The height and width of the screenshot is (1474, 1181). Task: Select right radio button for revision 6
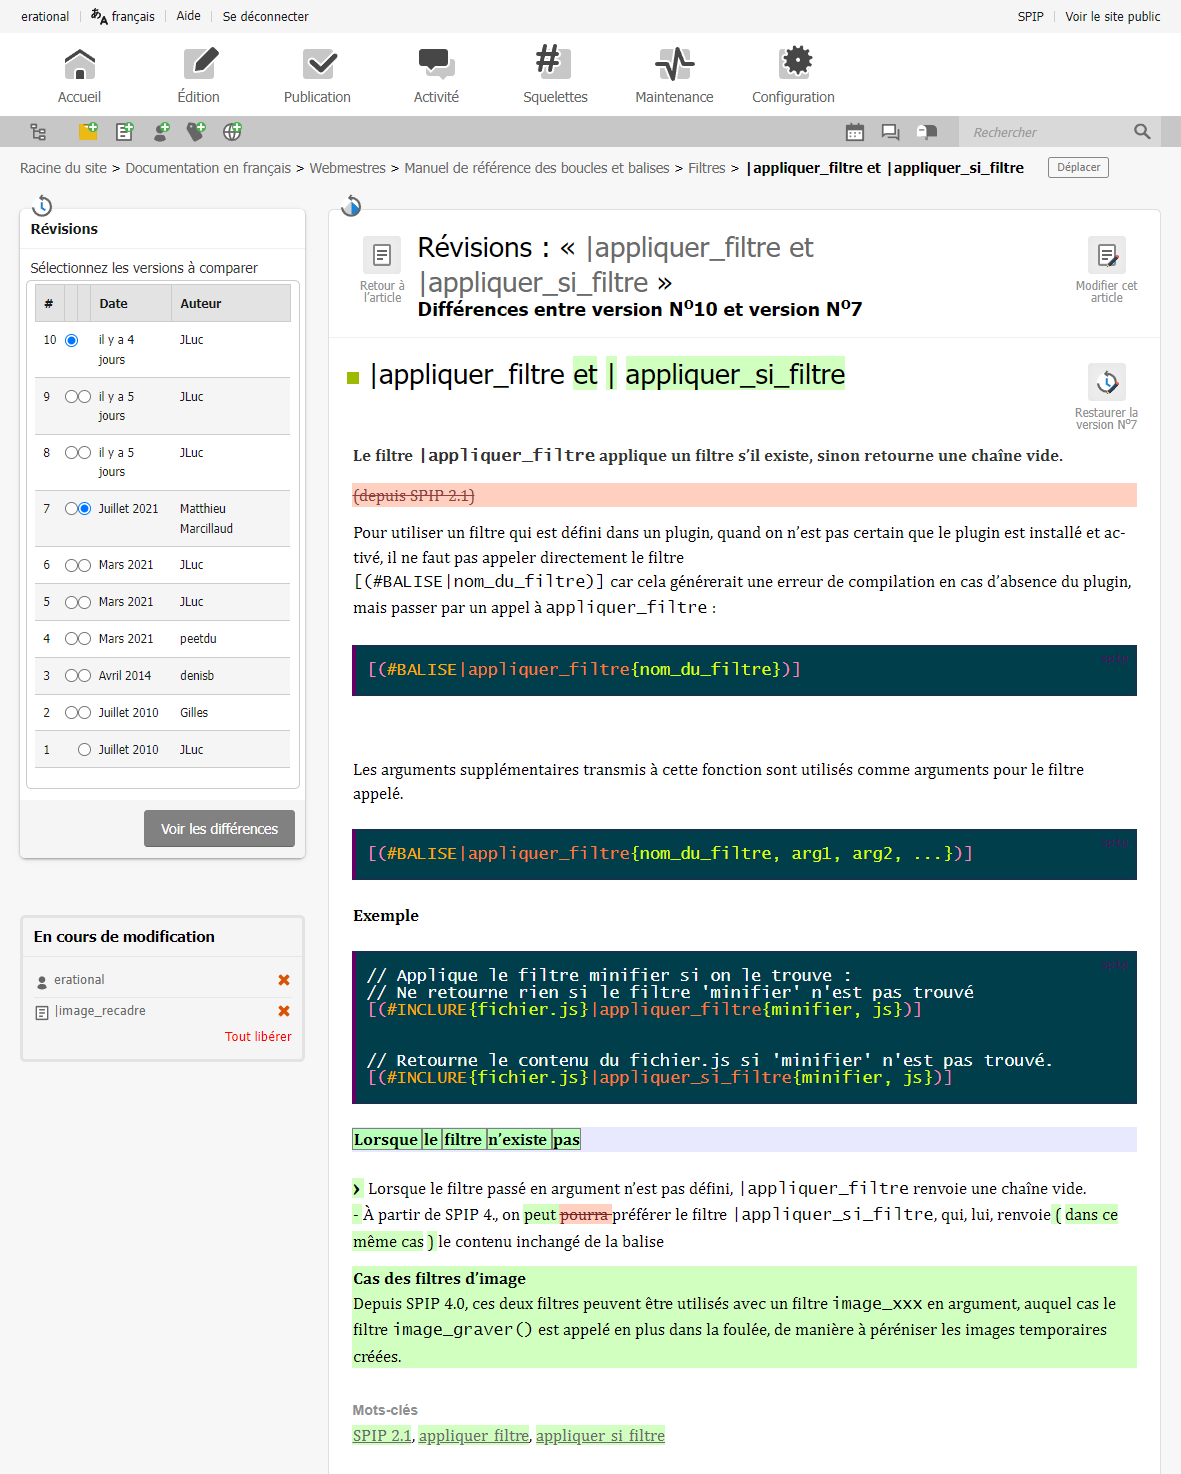84,566
